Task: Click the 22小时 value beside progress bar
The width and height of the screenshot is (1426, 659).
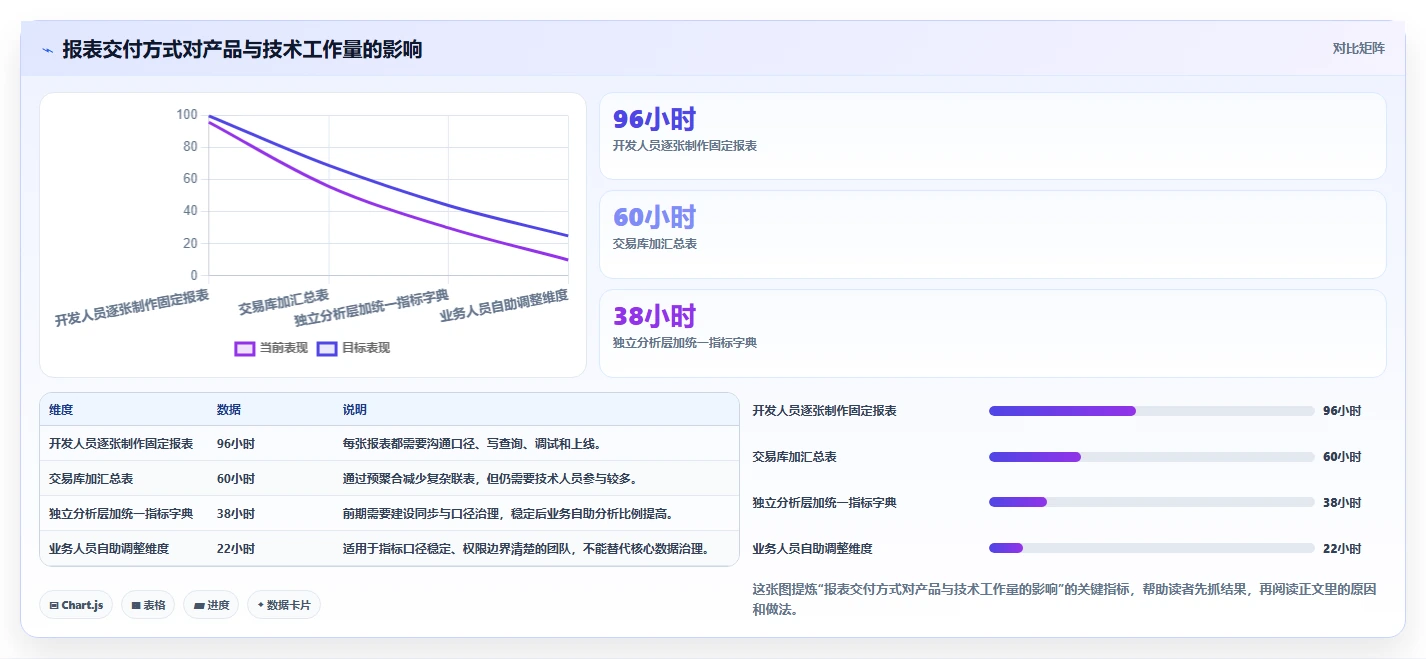Action: click(x=1342, y=549)
